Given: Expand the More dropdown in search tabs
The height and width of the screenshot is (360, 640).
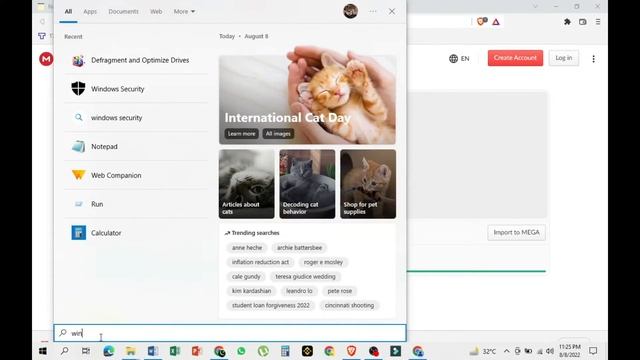Looking at the screenshot, I should click(x=184, y=11).
